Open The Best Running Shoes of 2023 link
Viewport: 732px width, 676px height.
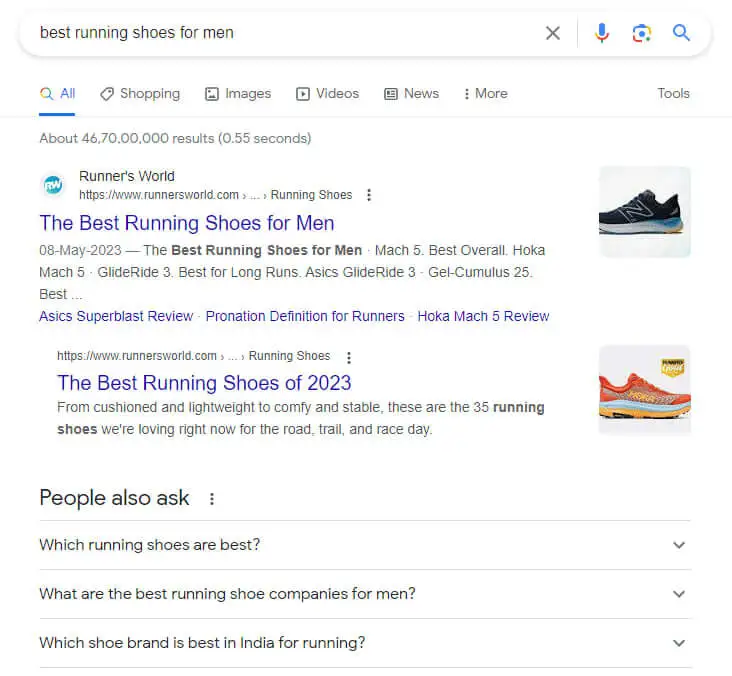pyautogui.click(x=204, y=383)
